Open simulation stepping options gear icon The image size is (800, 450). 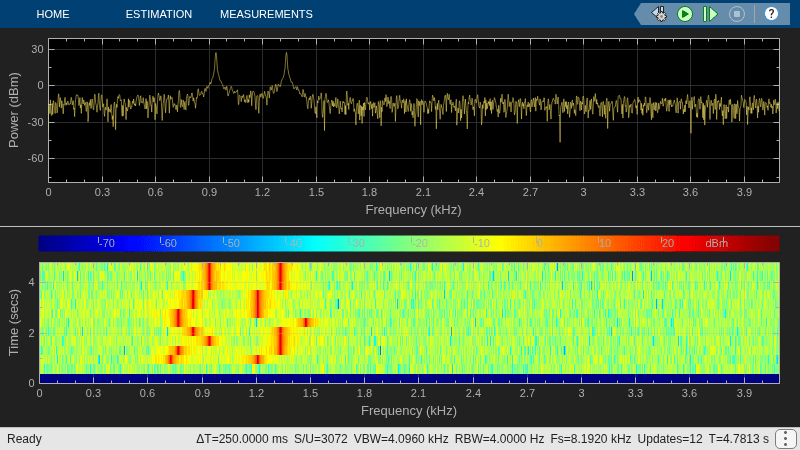659,14
